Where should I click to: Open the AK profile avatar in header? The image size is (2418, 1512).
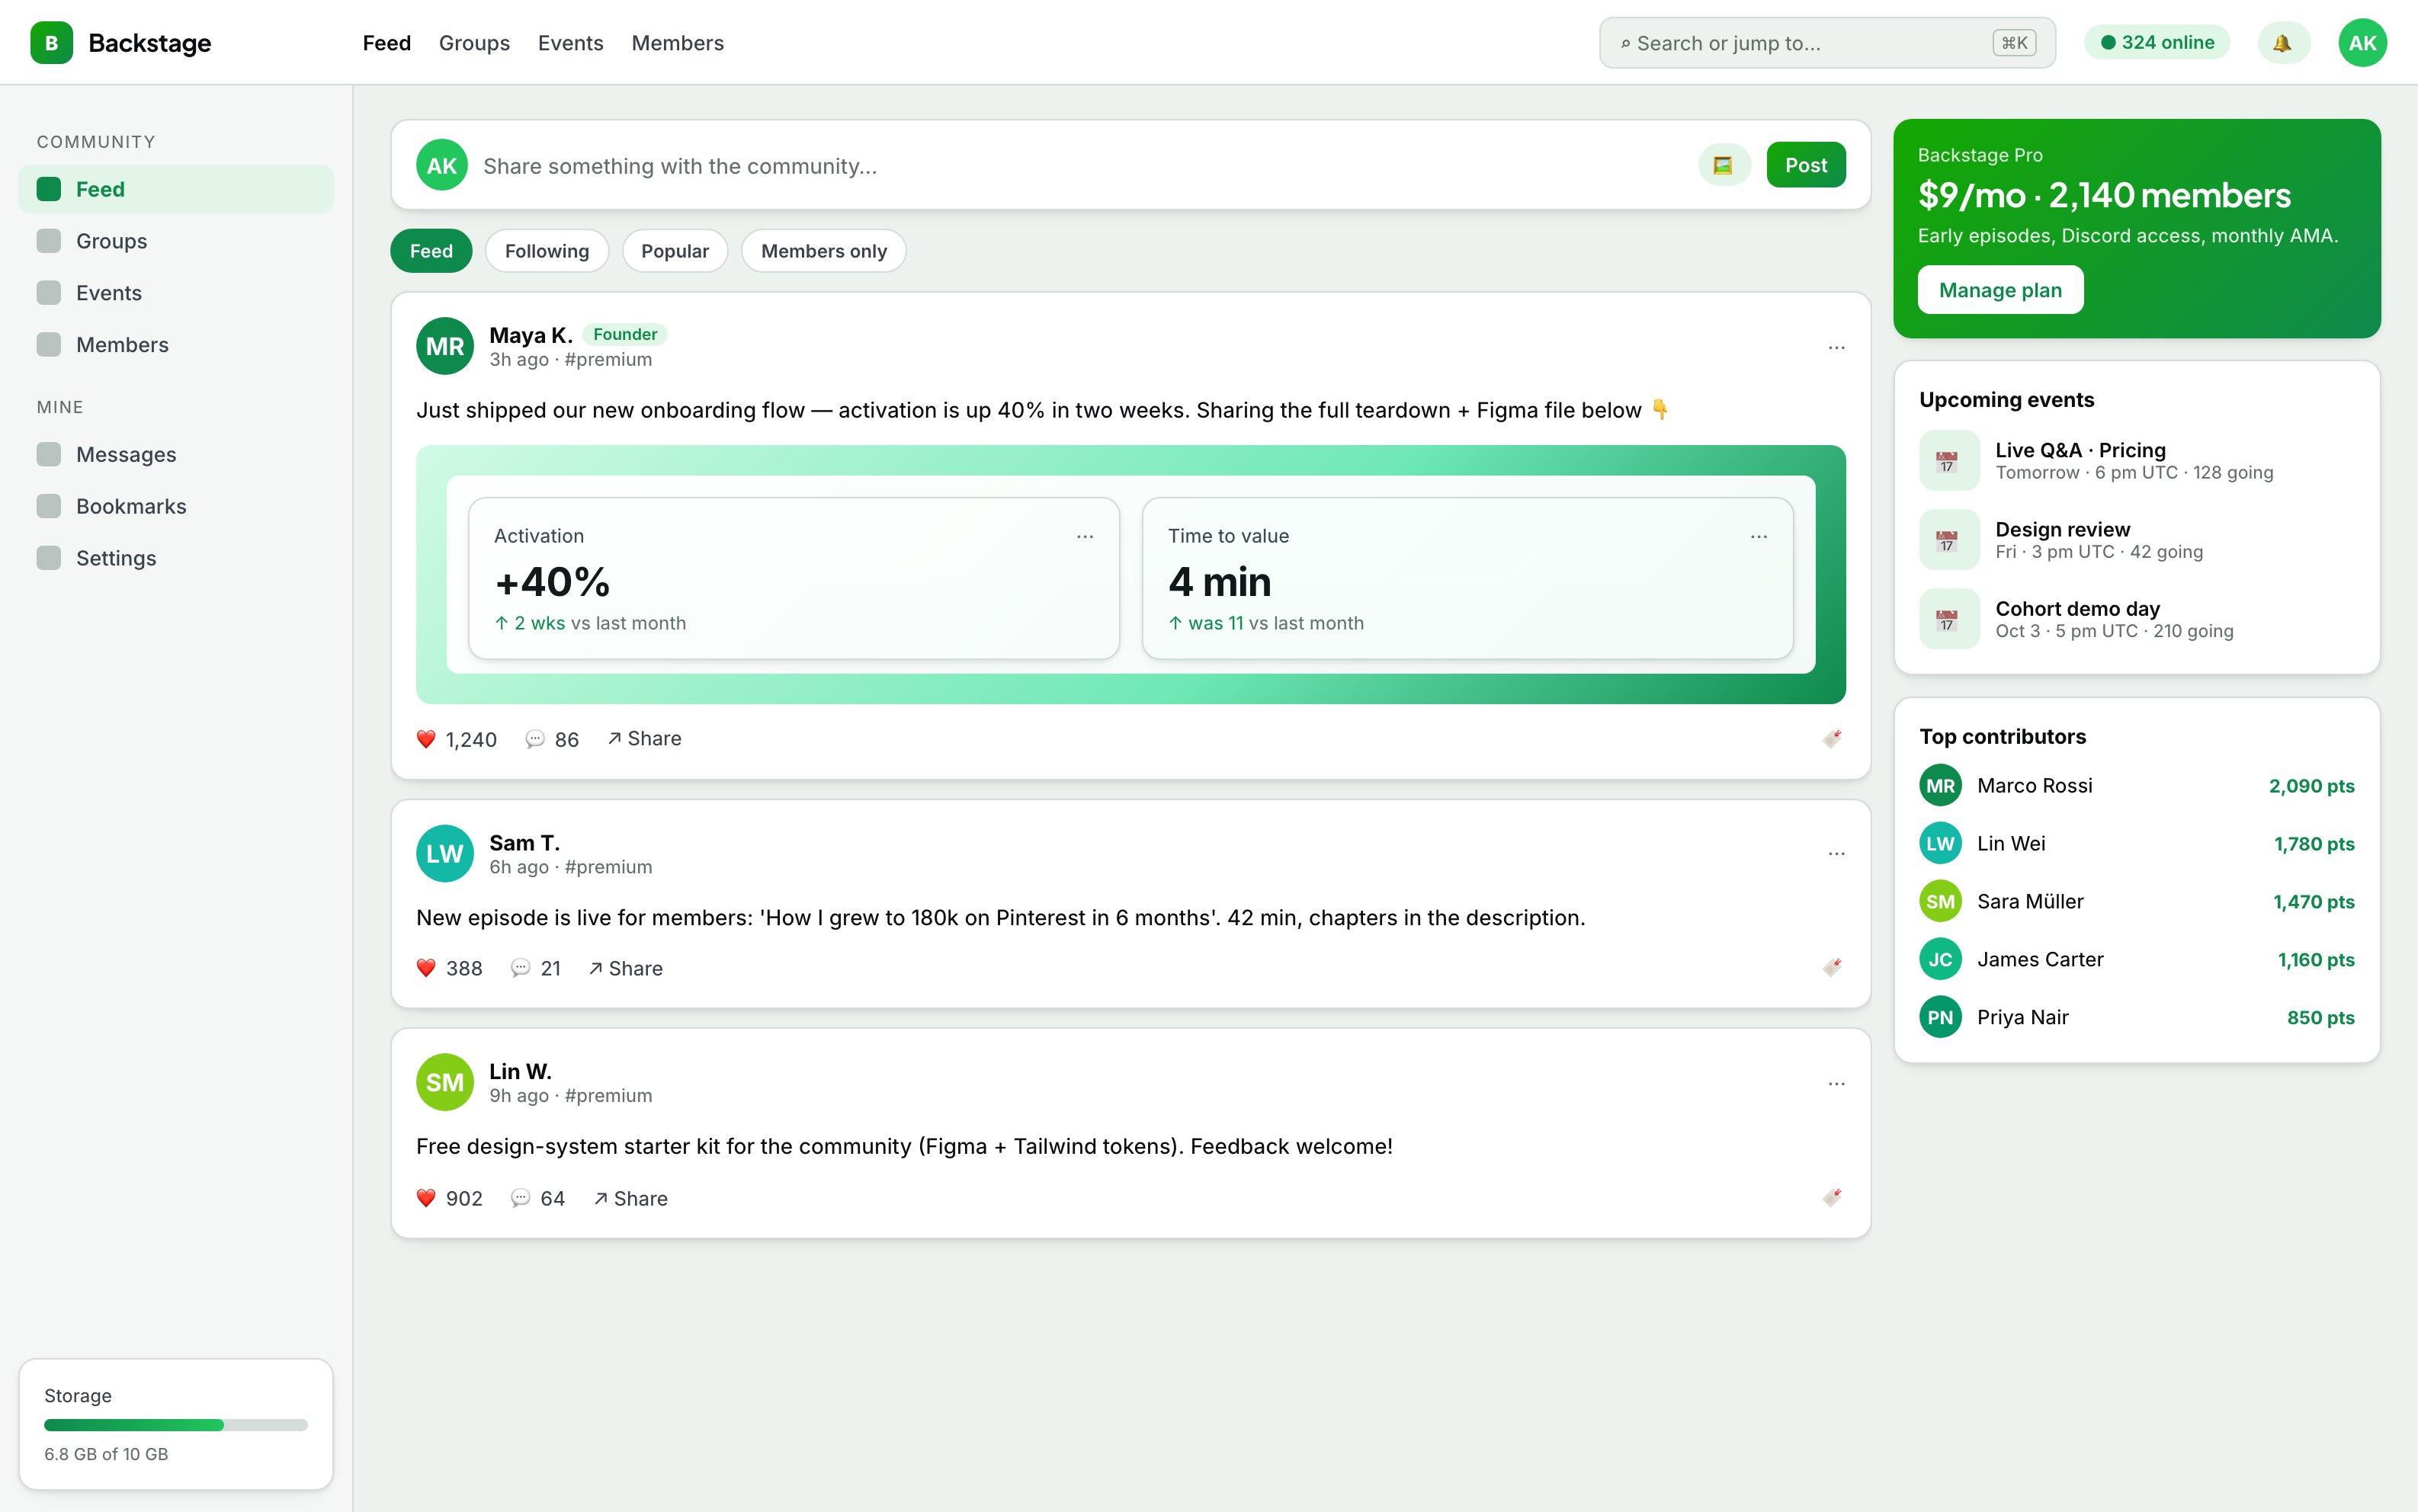pyautogui.click(x=2362, y=43)
